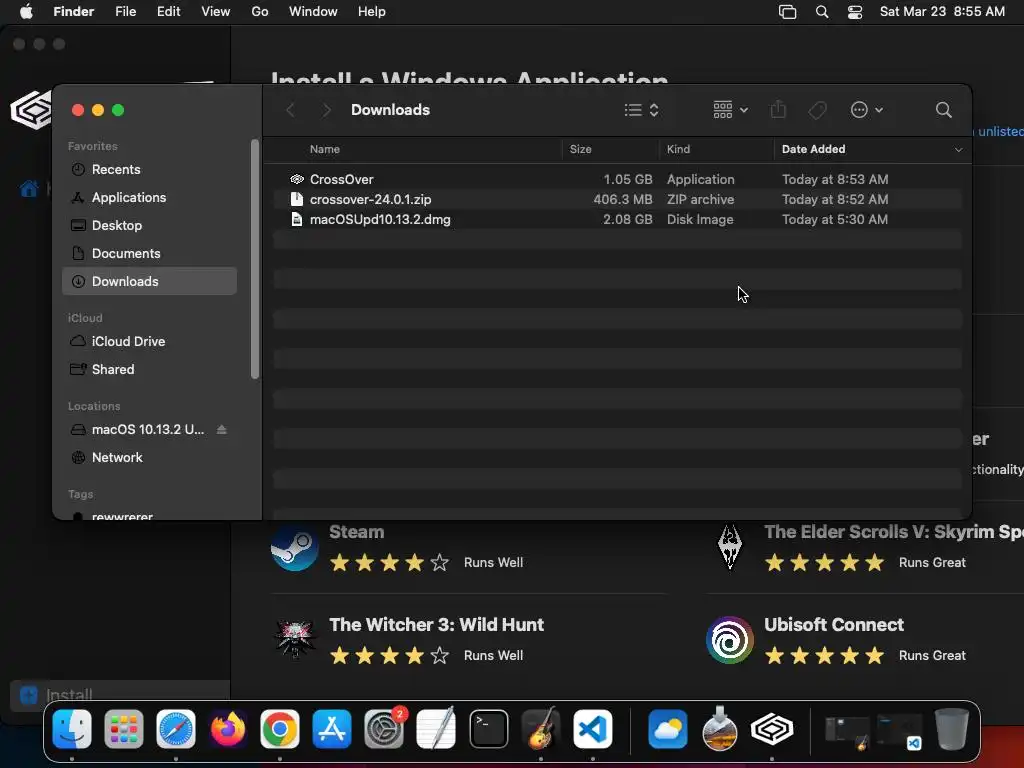Open the Go menu

tap(260, 12)
